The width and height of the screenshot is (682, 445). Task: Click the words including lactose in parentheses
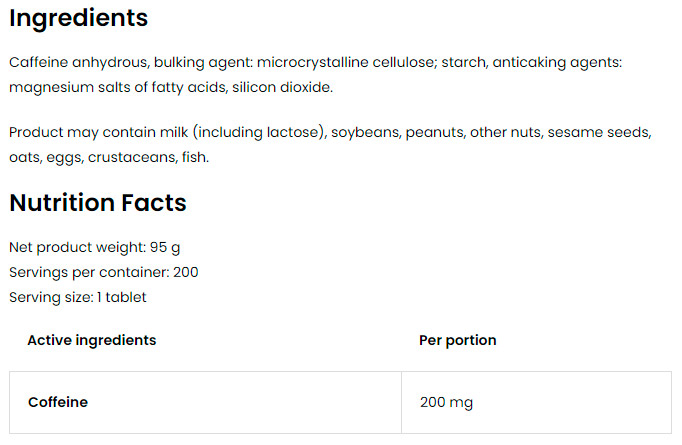[x=258, y=132]
